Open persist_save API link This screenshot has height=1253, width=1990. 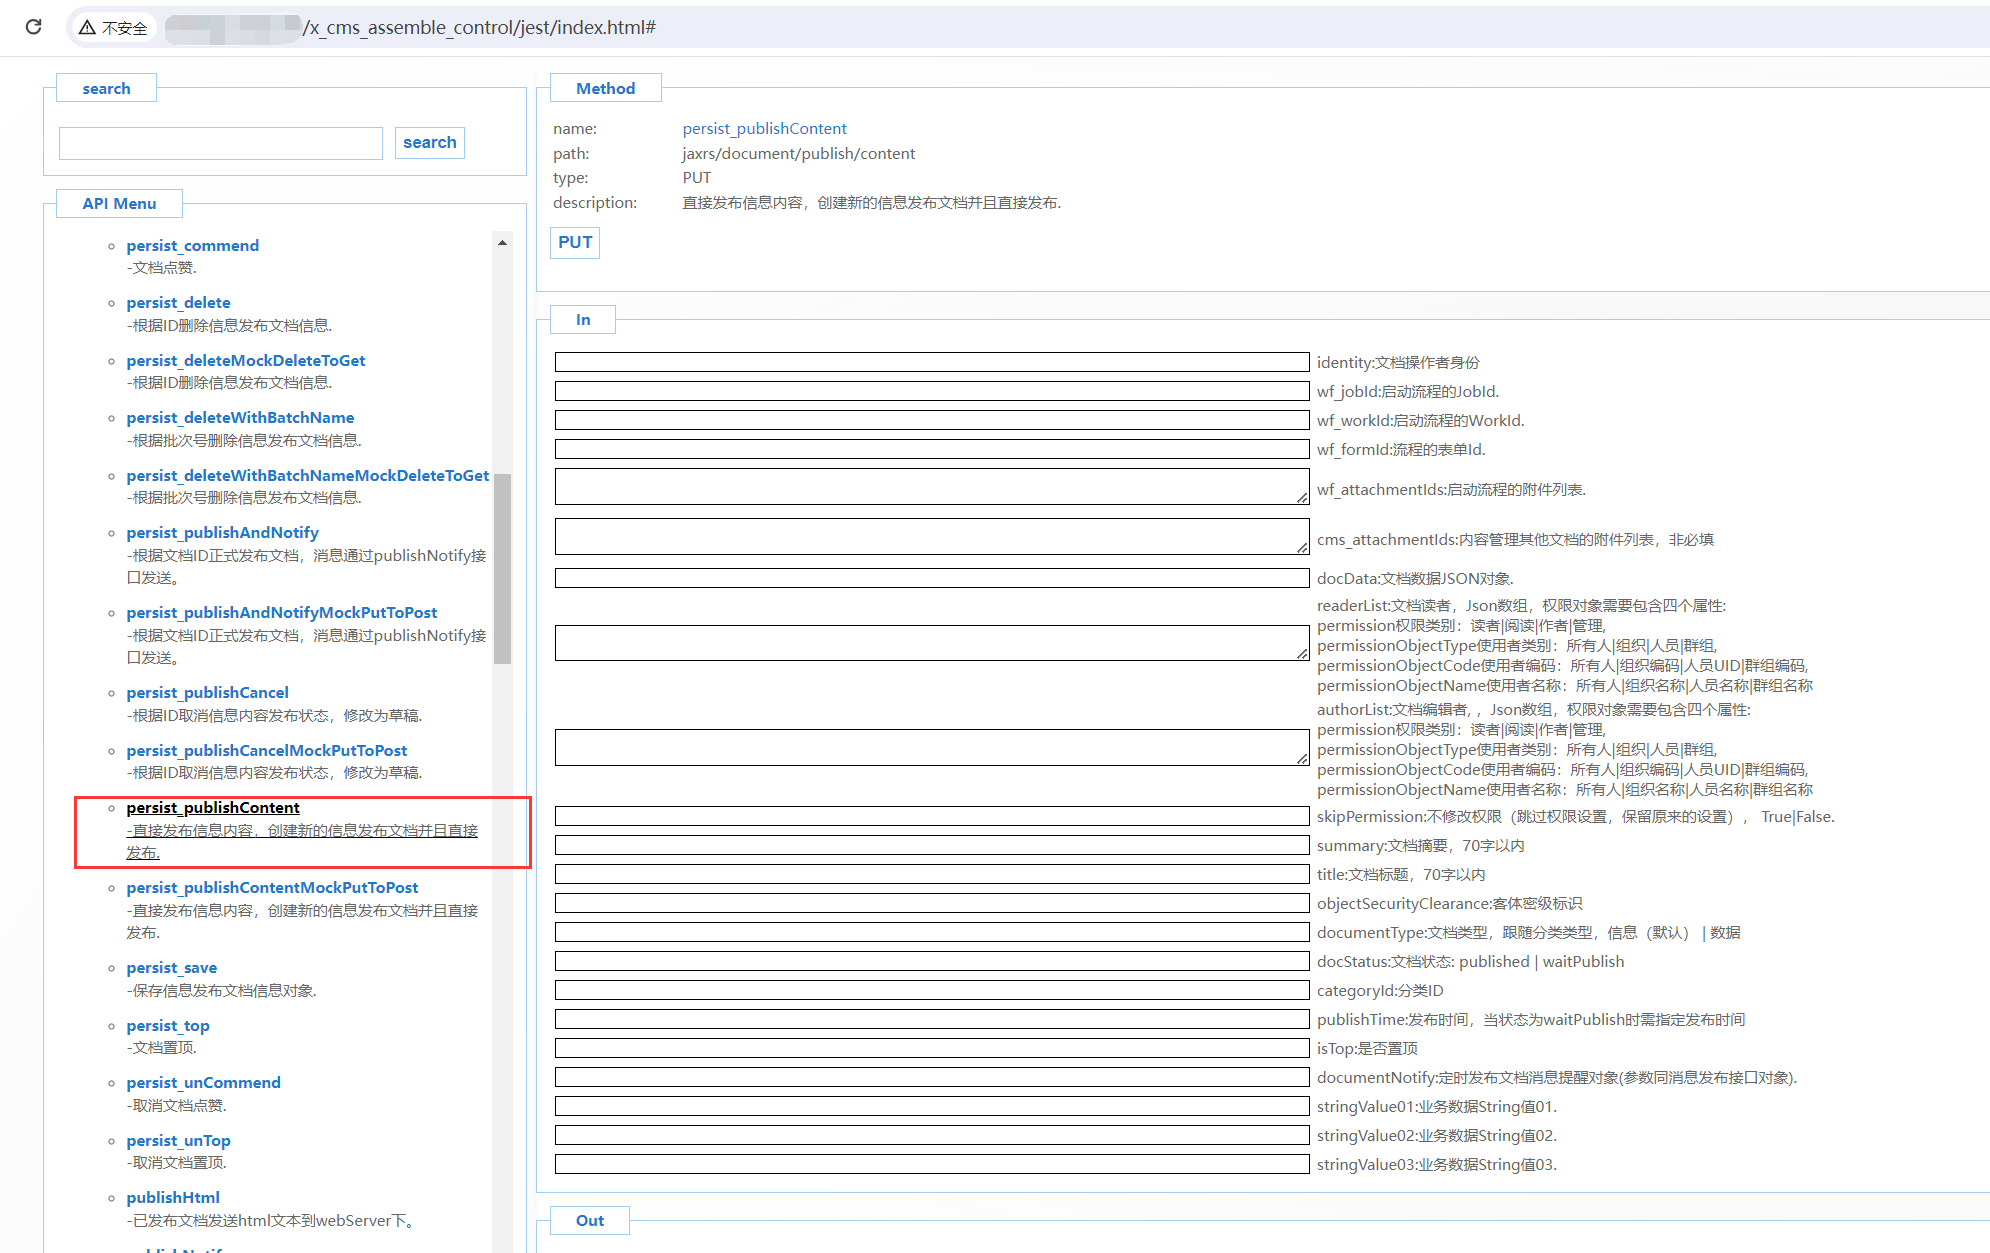[x=171, y=967]
